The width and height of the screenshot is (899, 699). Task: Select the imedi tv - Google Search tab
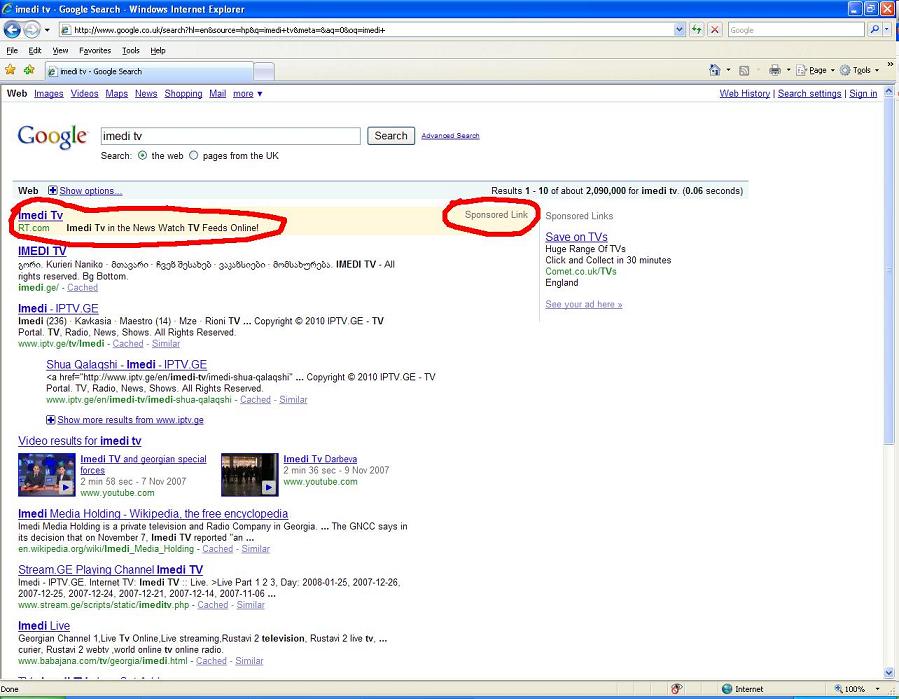tap(148, 71)
